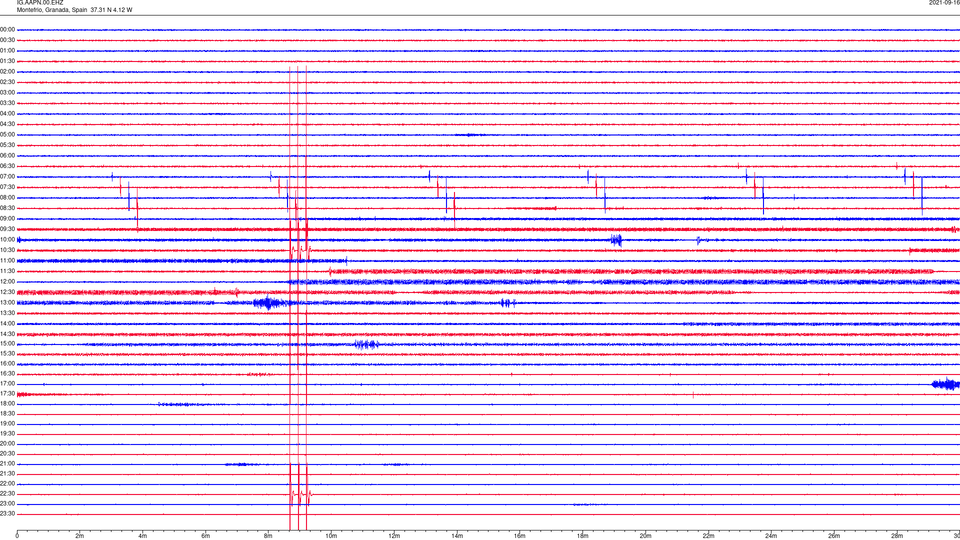Viewport: 960px width, 540px height.
Task: Click the 22:30 trace time label
Action: [7, 494]
